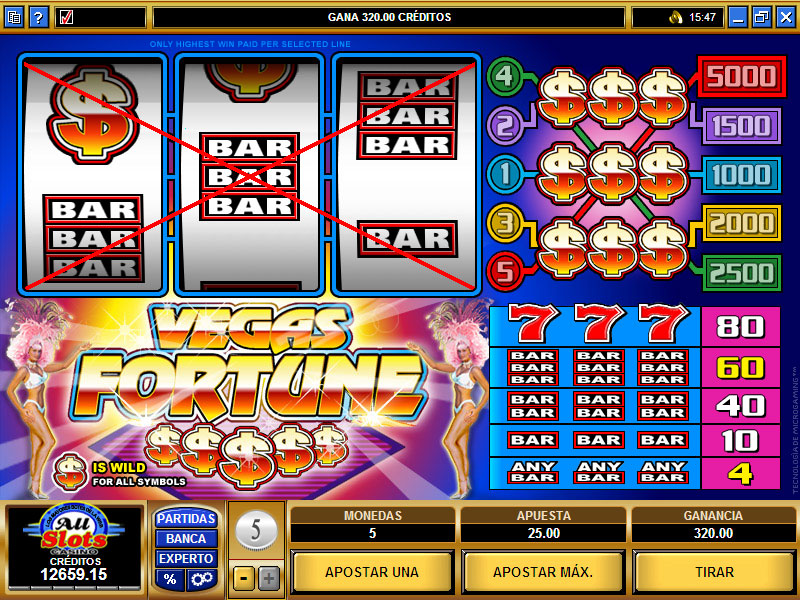Select payline 3 yellow circle indicator
The width and height of the screenshot is (800, 600).
click(505, 222)
